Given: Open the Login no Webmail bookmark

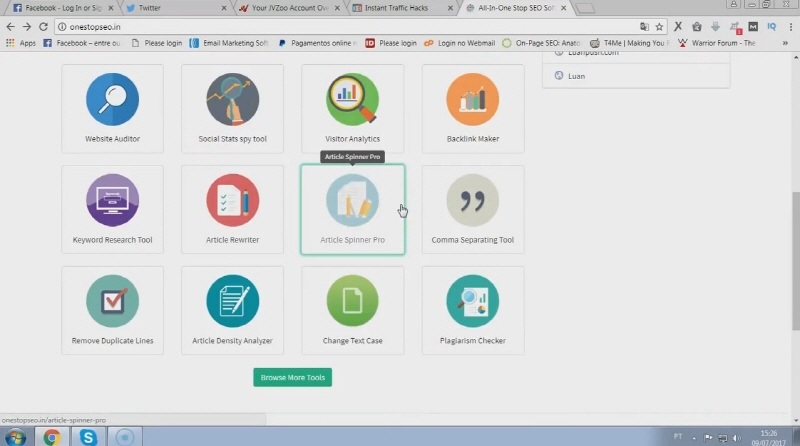Looking at the screenshot, I should [460, 43].
